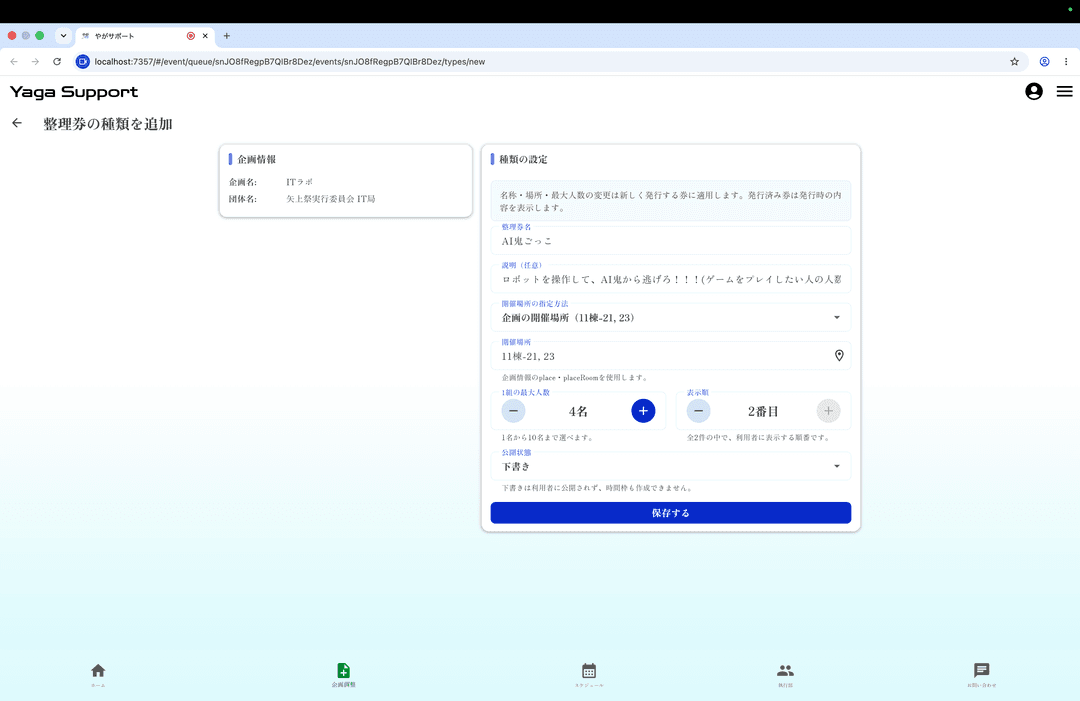
Task: Open the hamburger menu
Action: (x=1065, y=91)
